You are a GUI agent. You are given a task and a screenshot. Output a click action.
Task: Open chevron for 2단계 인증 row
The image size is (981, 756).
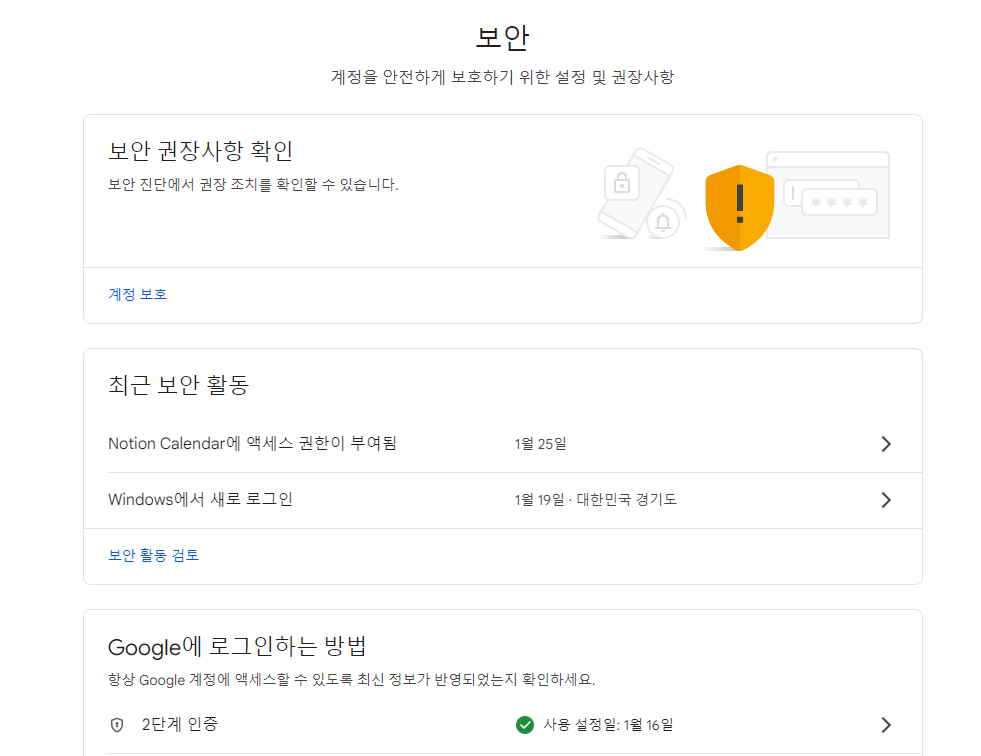(886, 725)
